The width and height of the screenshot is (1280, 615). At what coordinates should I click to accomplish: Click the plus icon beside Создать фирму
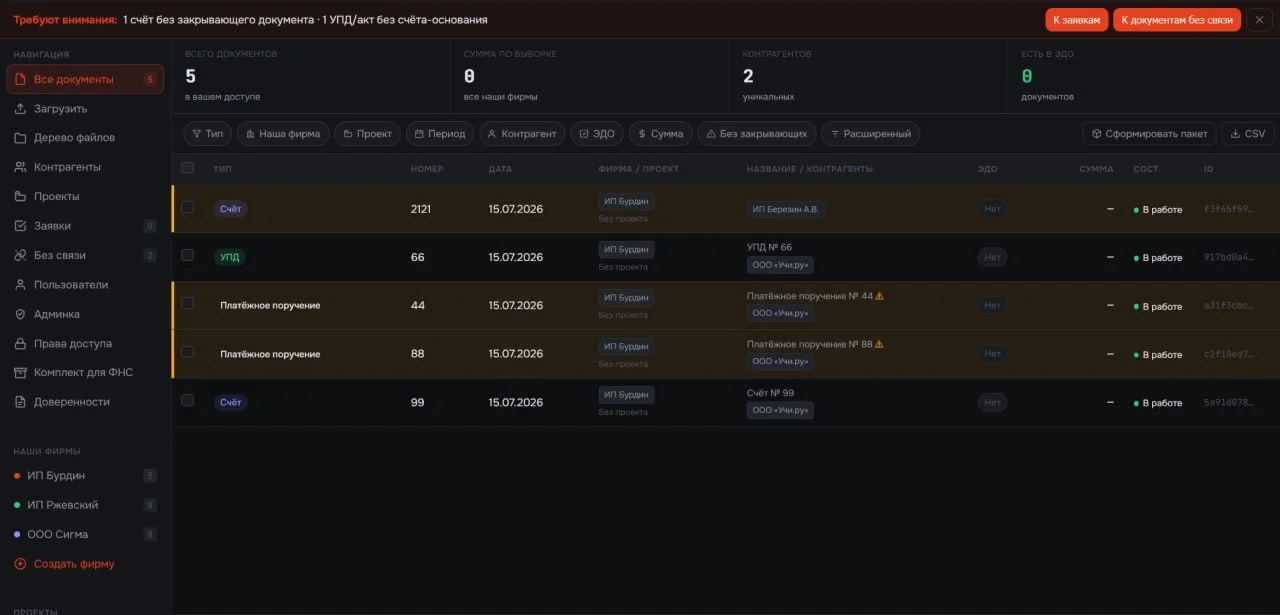[20, 564]
